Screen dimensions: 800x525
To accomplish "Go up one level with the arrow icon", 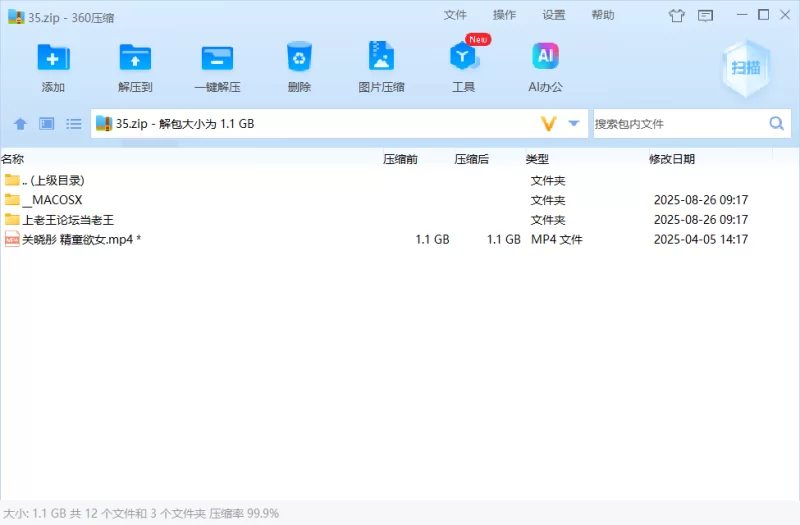I will [x=20, y=123].
